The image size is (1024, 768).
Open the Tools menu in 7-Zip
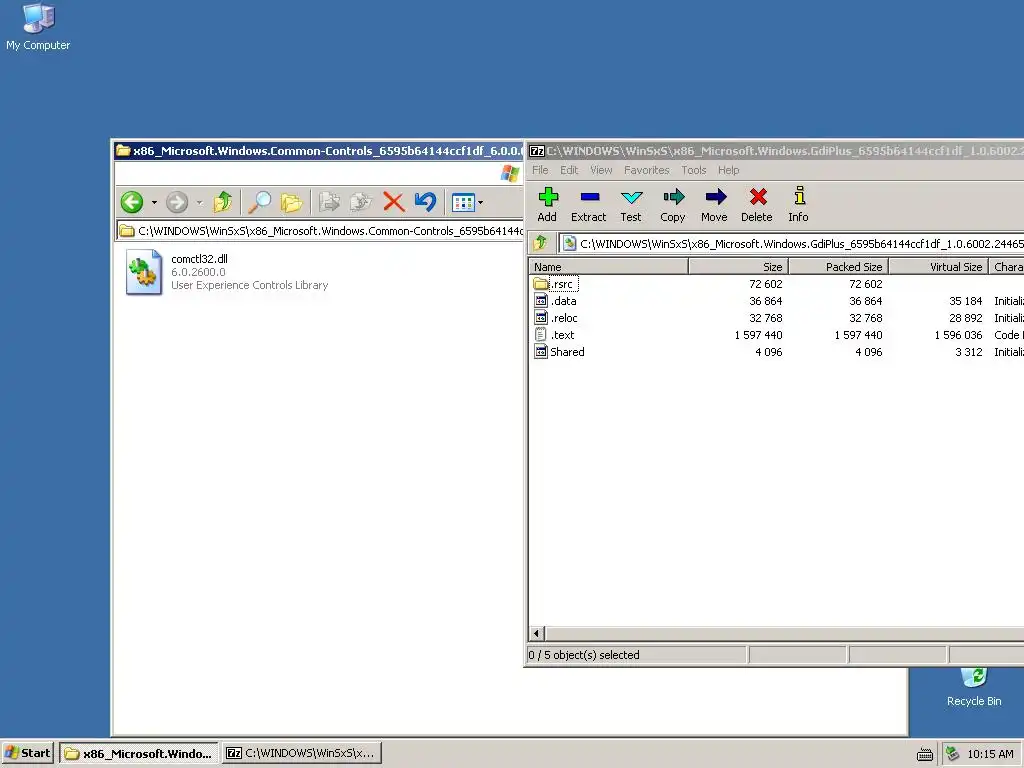[x=694, y=170]
